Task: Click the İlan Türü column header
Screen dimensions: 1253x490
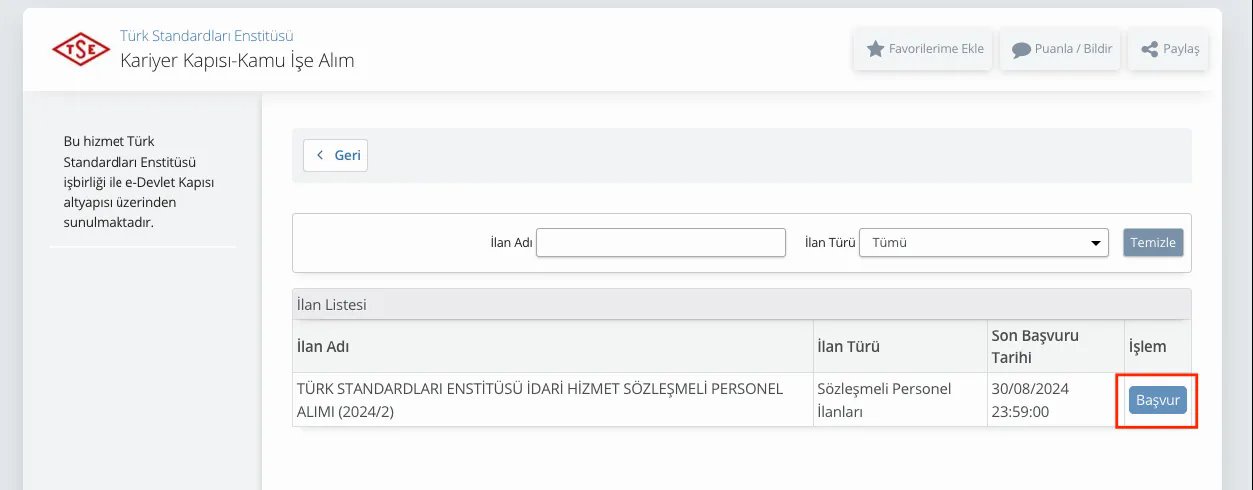Action: 848,347
